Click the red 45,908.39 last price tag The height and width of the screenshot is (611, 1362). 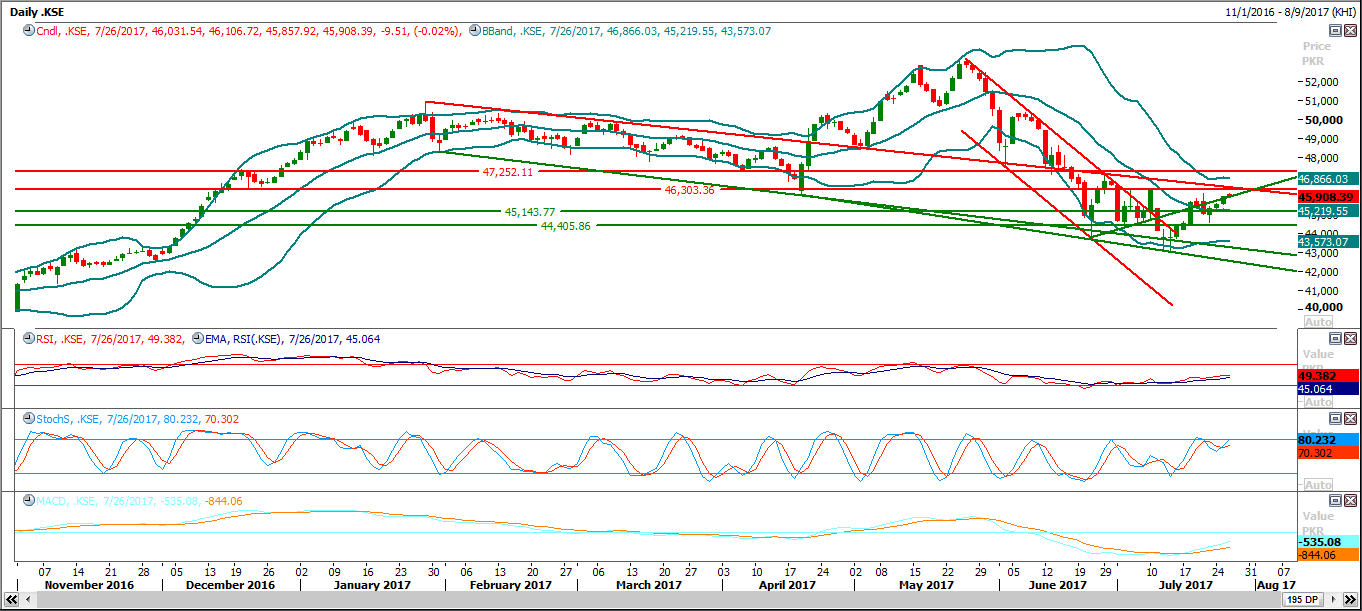point(1328,197)
